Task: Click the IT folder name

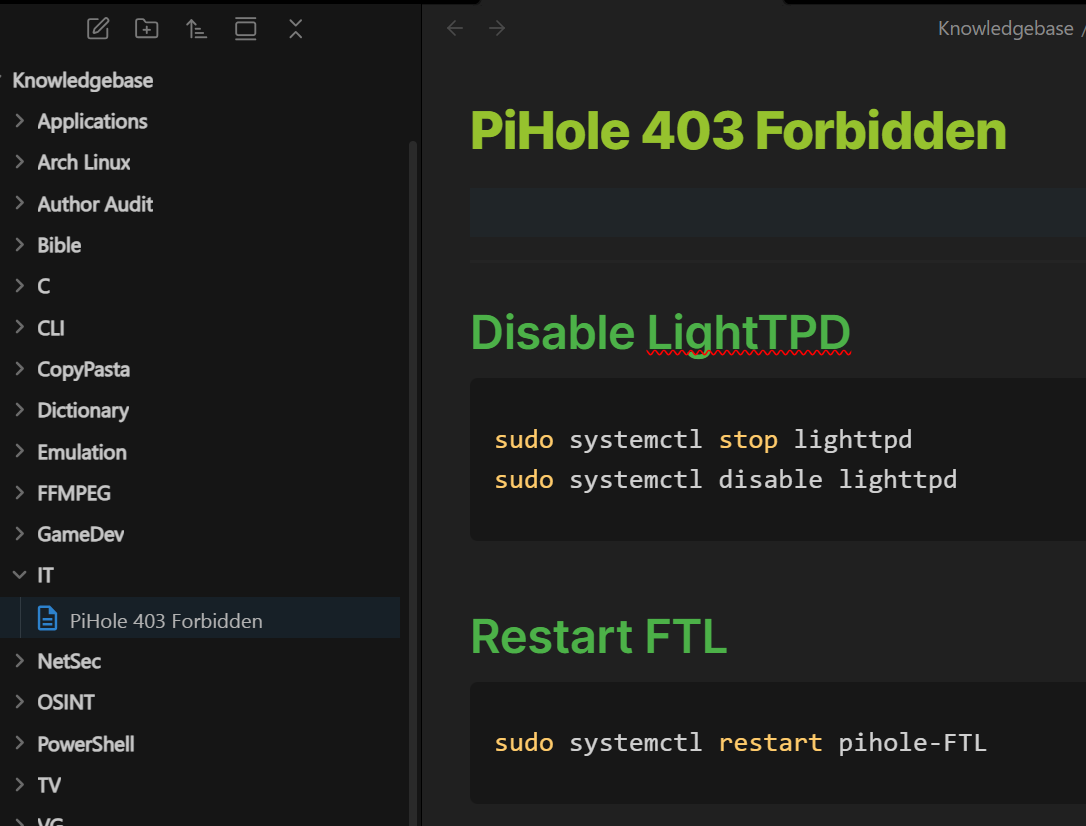Action: click(x=45, y=575)
